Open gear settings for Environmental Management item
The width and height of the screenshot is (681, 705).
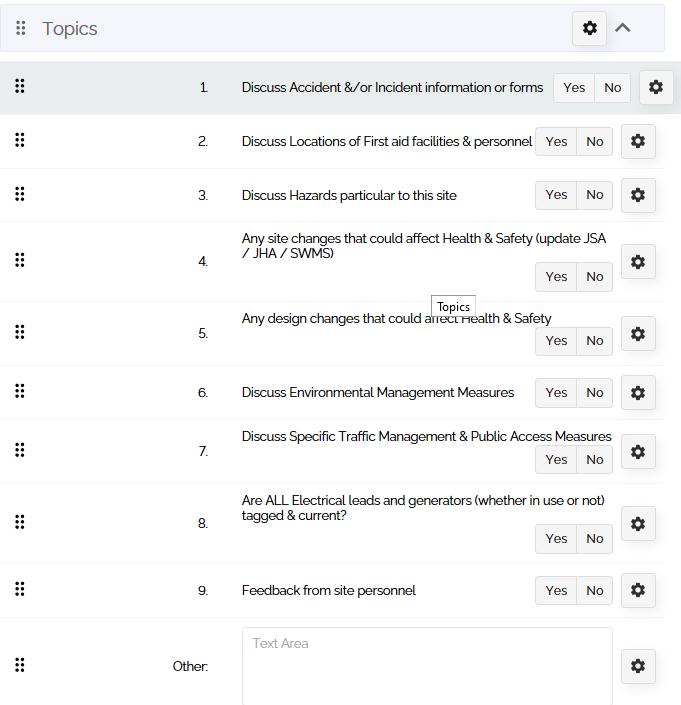coord(638,393)
